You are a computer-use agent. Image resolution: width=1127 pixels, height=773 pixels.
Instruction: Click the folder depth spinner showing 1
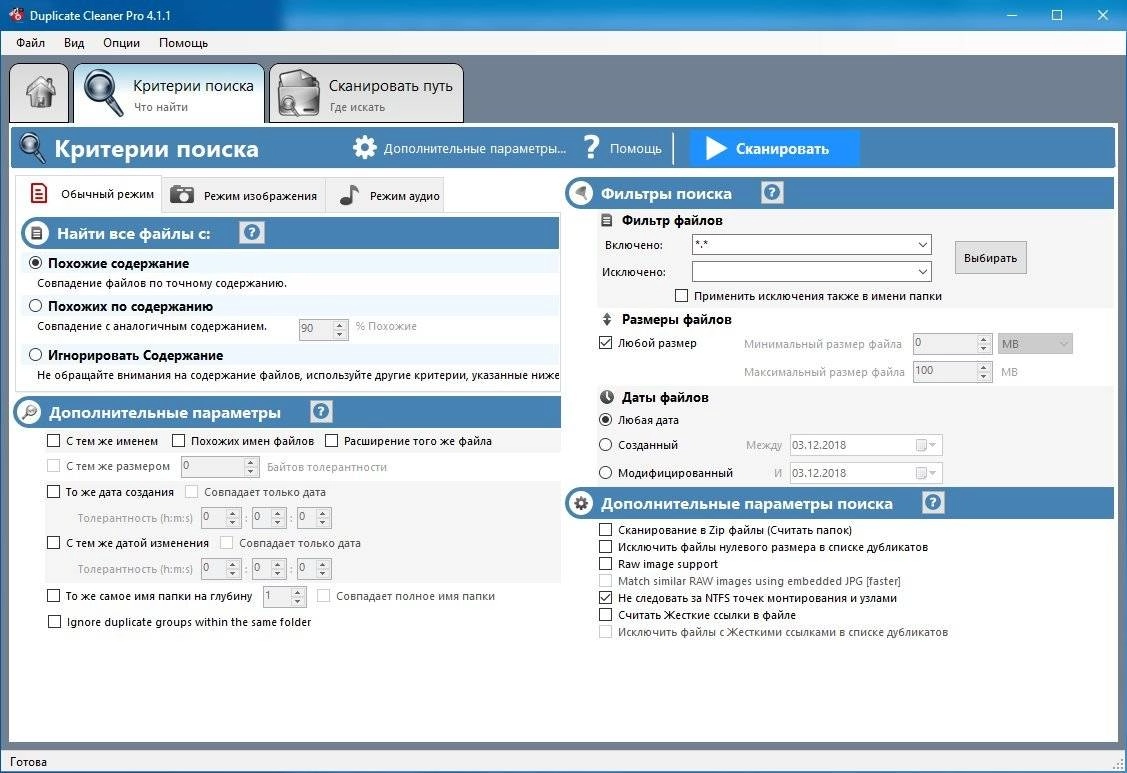click(x=285, y=596)
